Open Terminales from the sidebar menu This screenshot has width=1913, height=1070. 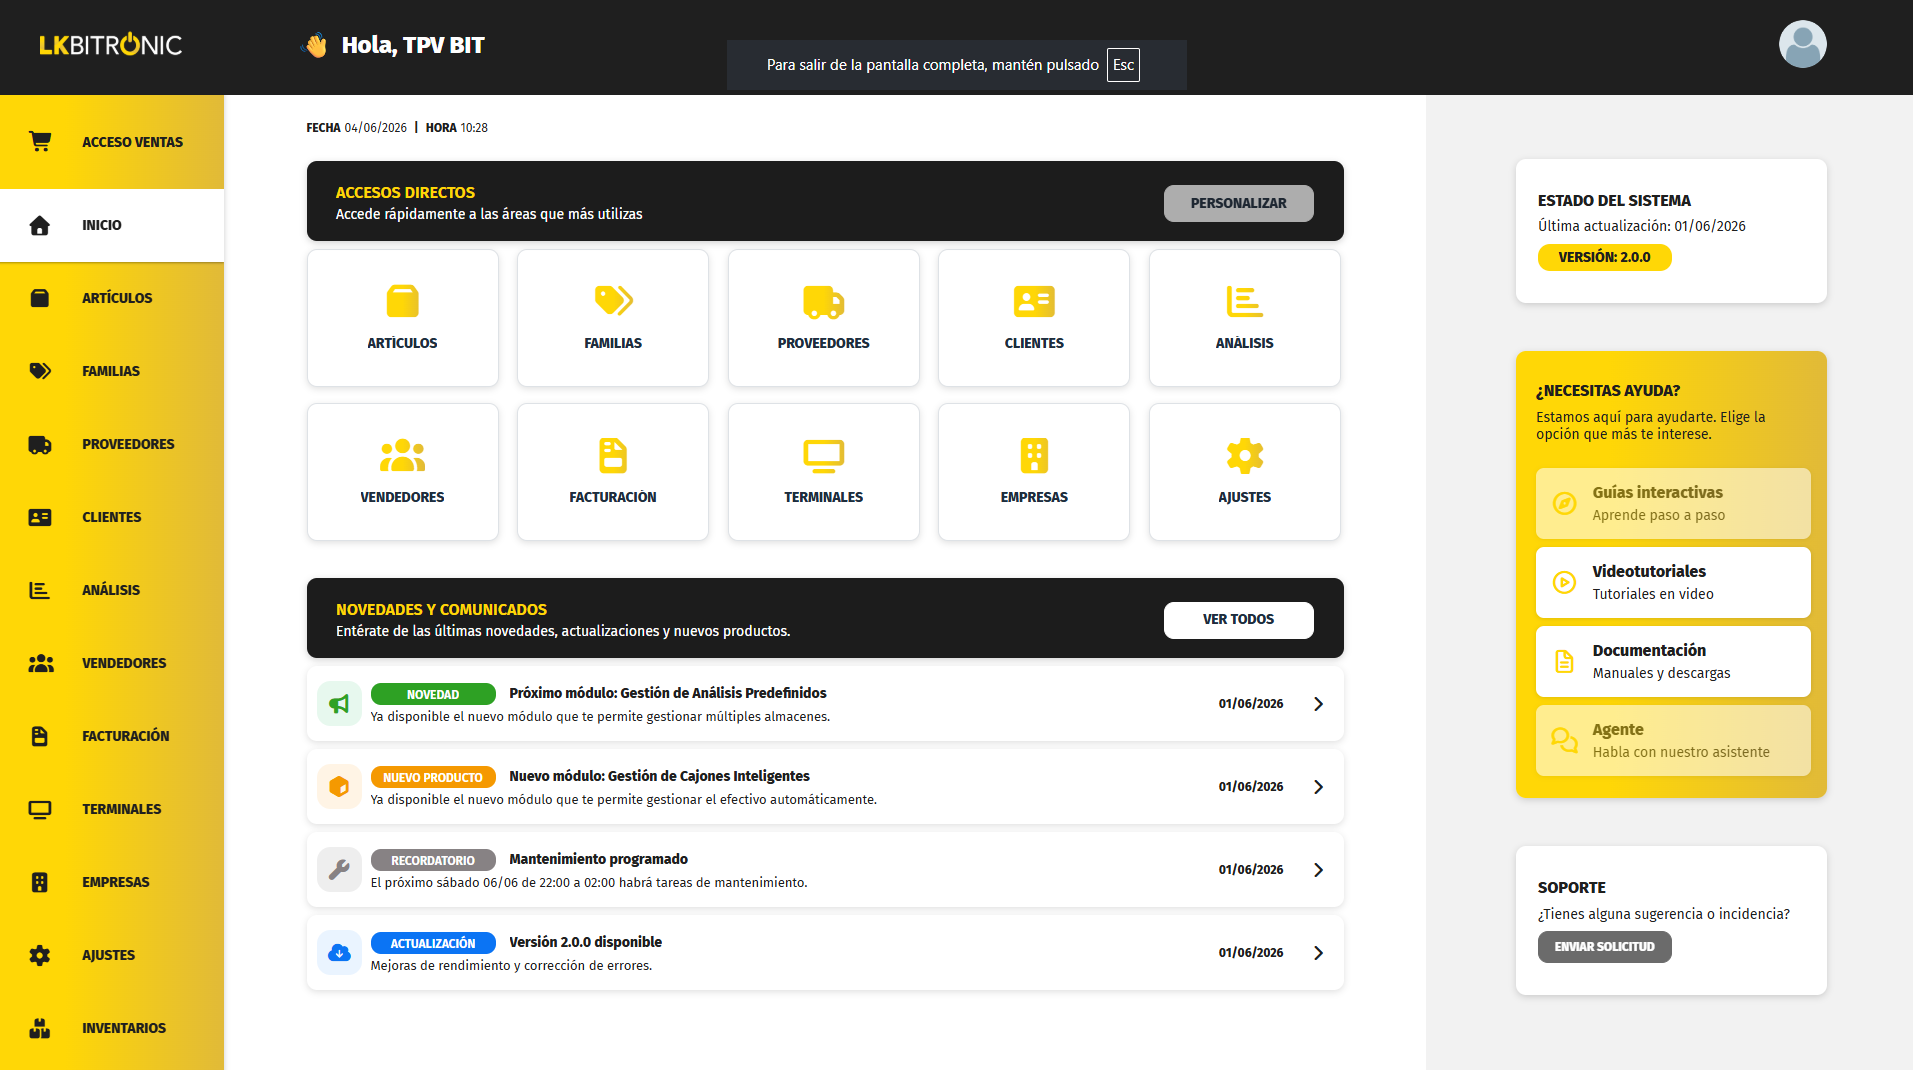click(112, 809)
